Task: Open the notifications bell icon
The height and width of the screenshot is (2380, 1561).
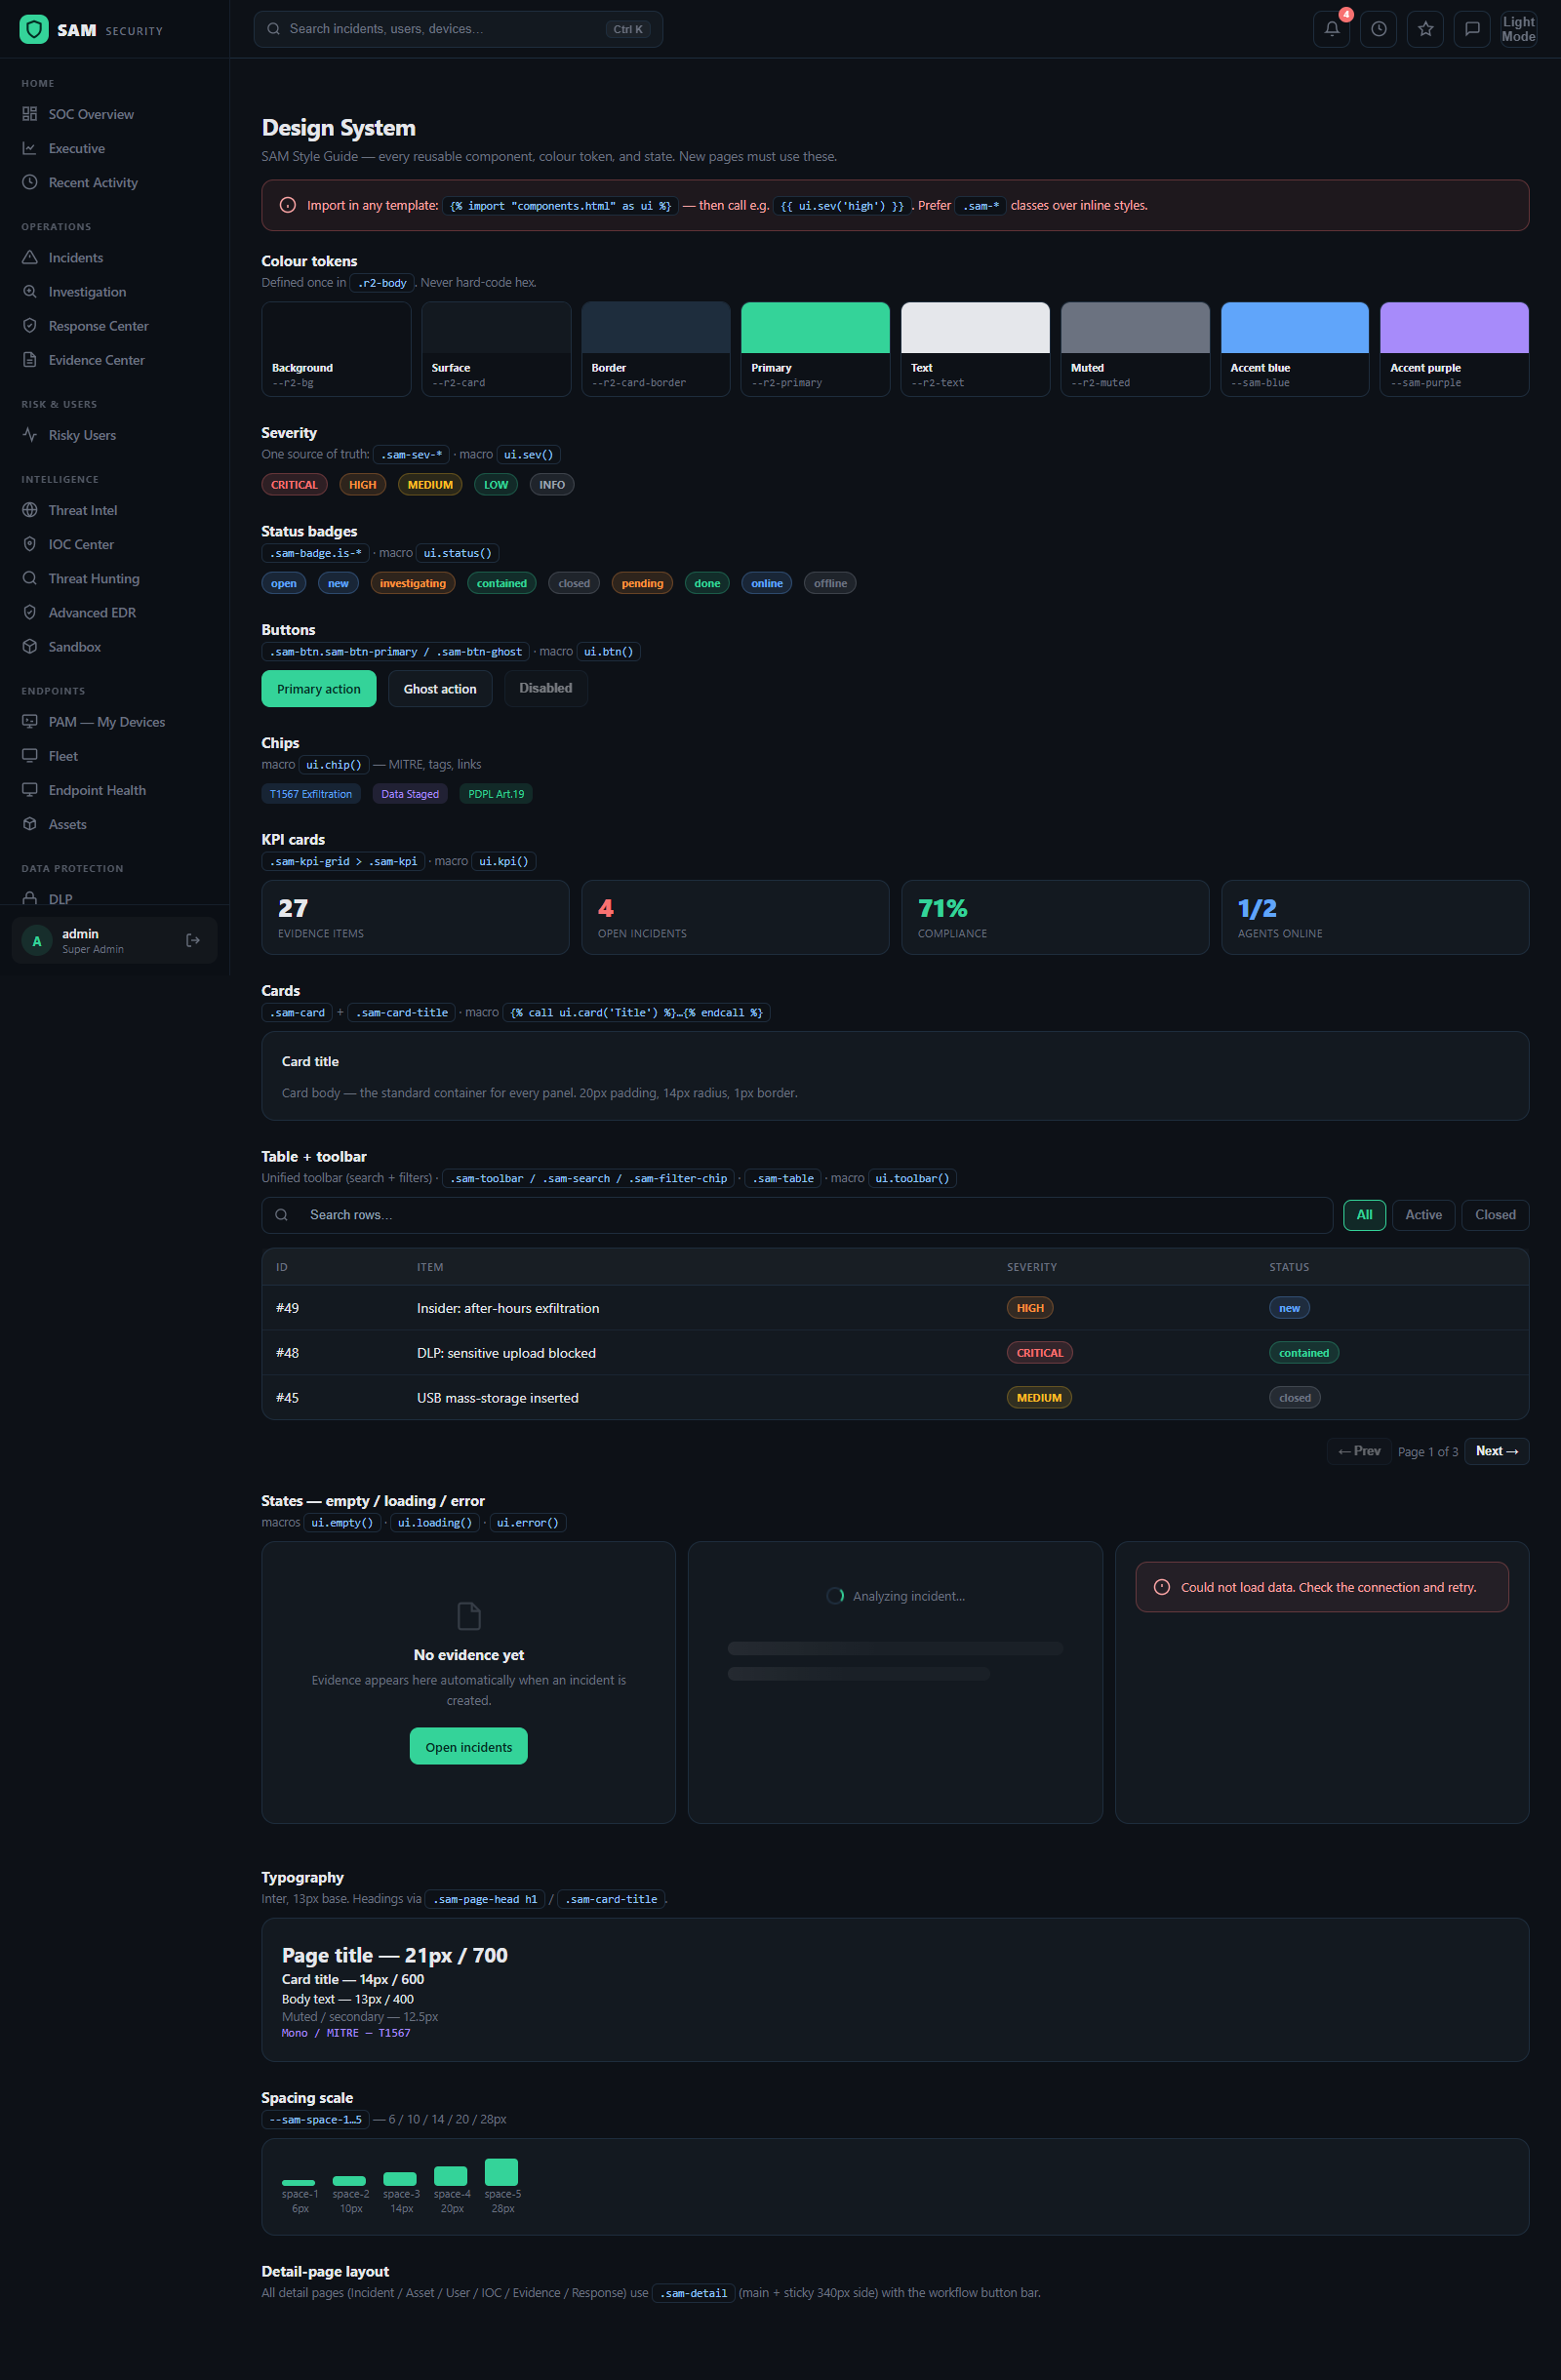Action: pos(1331,29)
